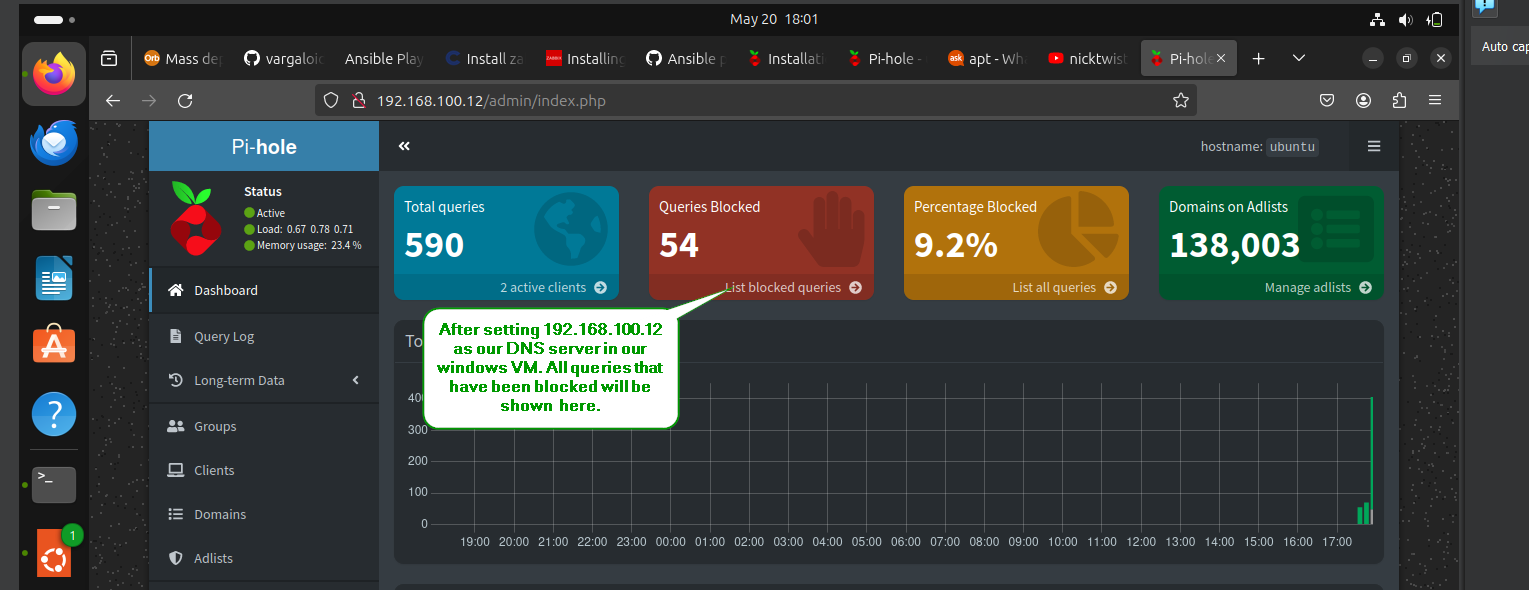Reload the page with refresh button

click(x=185, y=100)
